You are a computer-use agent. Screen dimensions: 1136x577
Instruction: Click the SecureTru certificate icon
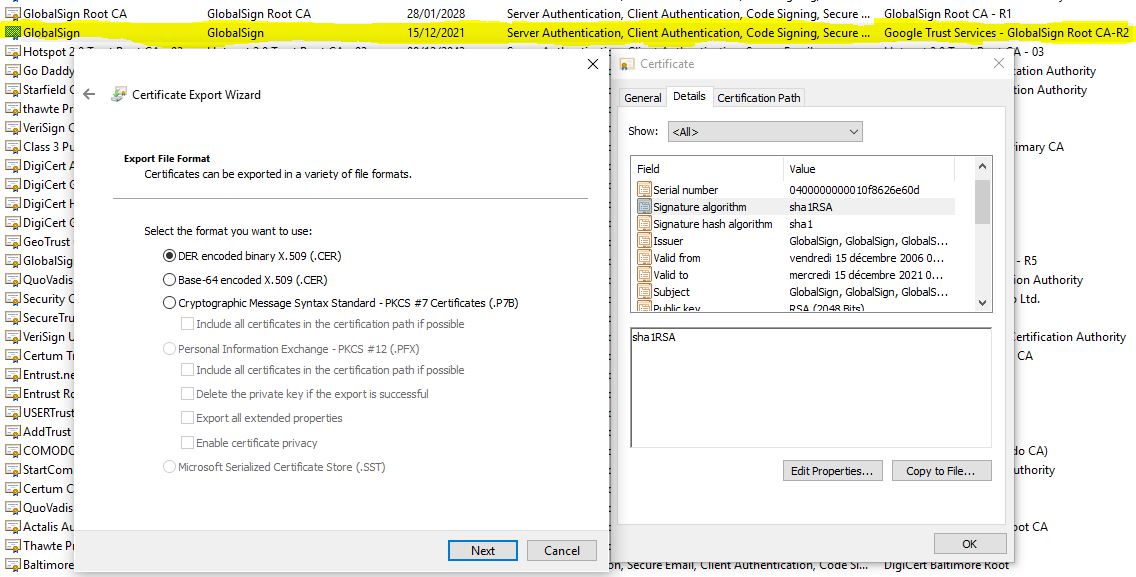(12, 317)
